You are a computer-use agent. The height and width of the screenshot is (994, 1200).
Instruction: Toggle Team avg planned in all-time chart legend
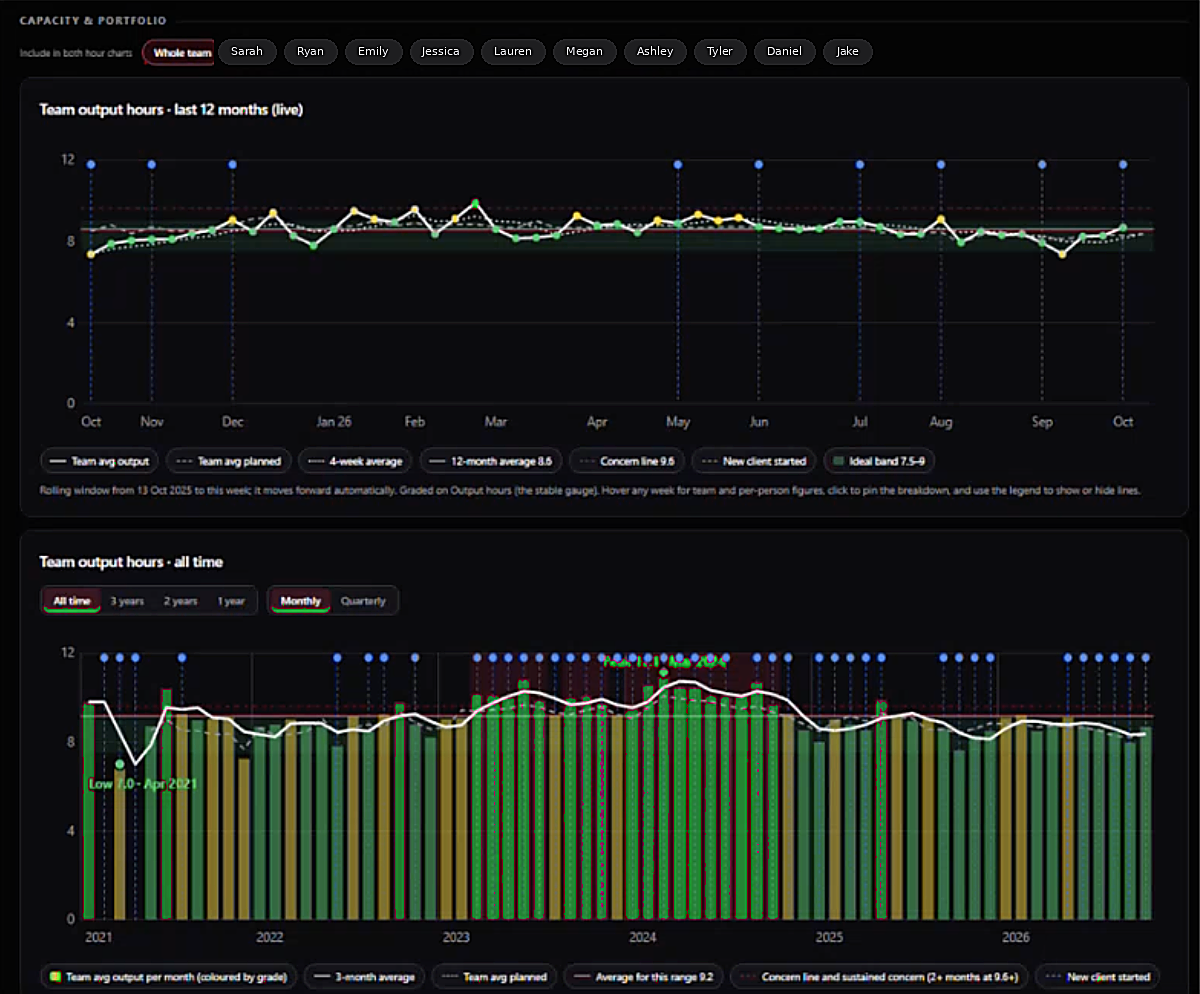point(494,976)
